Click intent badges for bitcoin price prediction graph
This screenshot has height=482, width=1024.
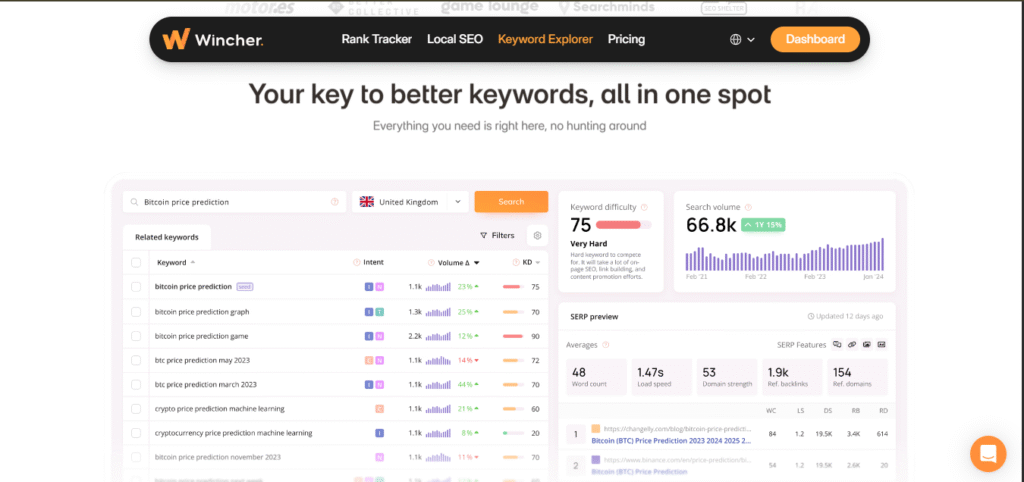(x=374, y=312)
